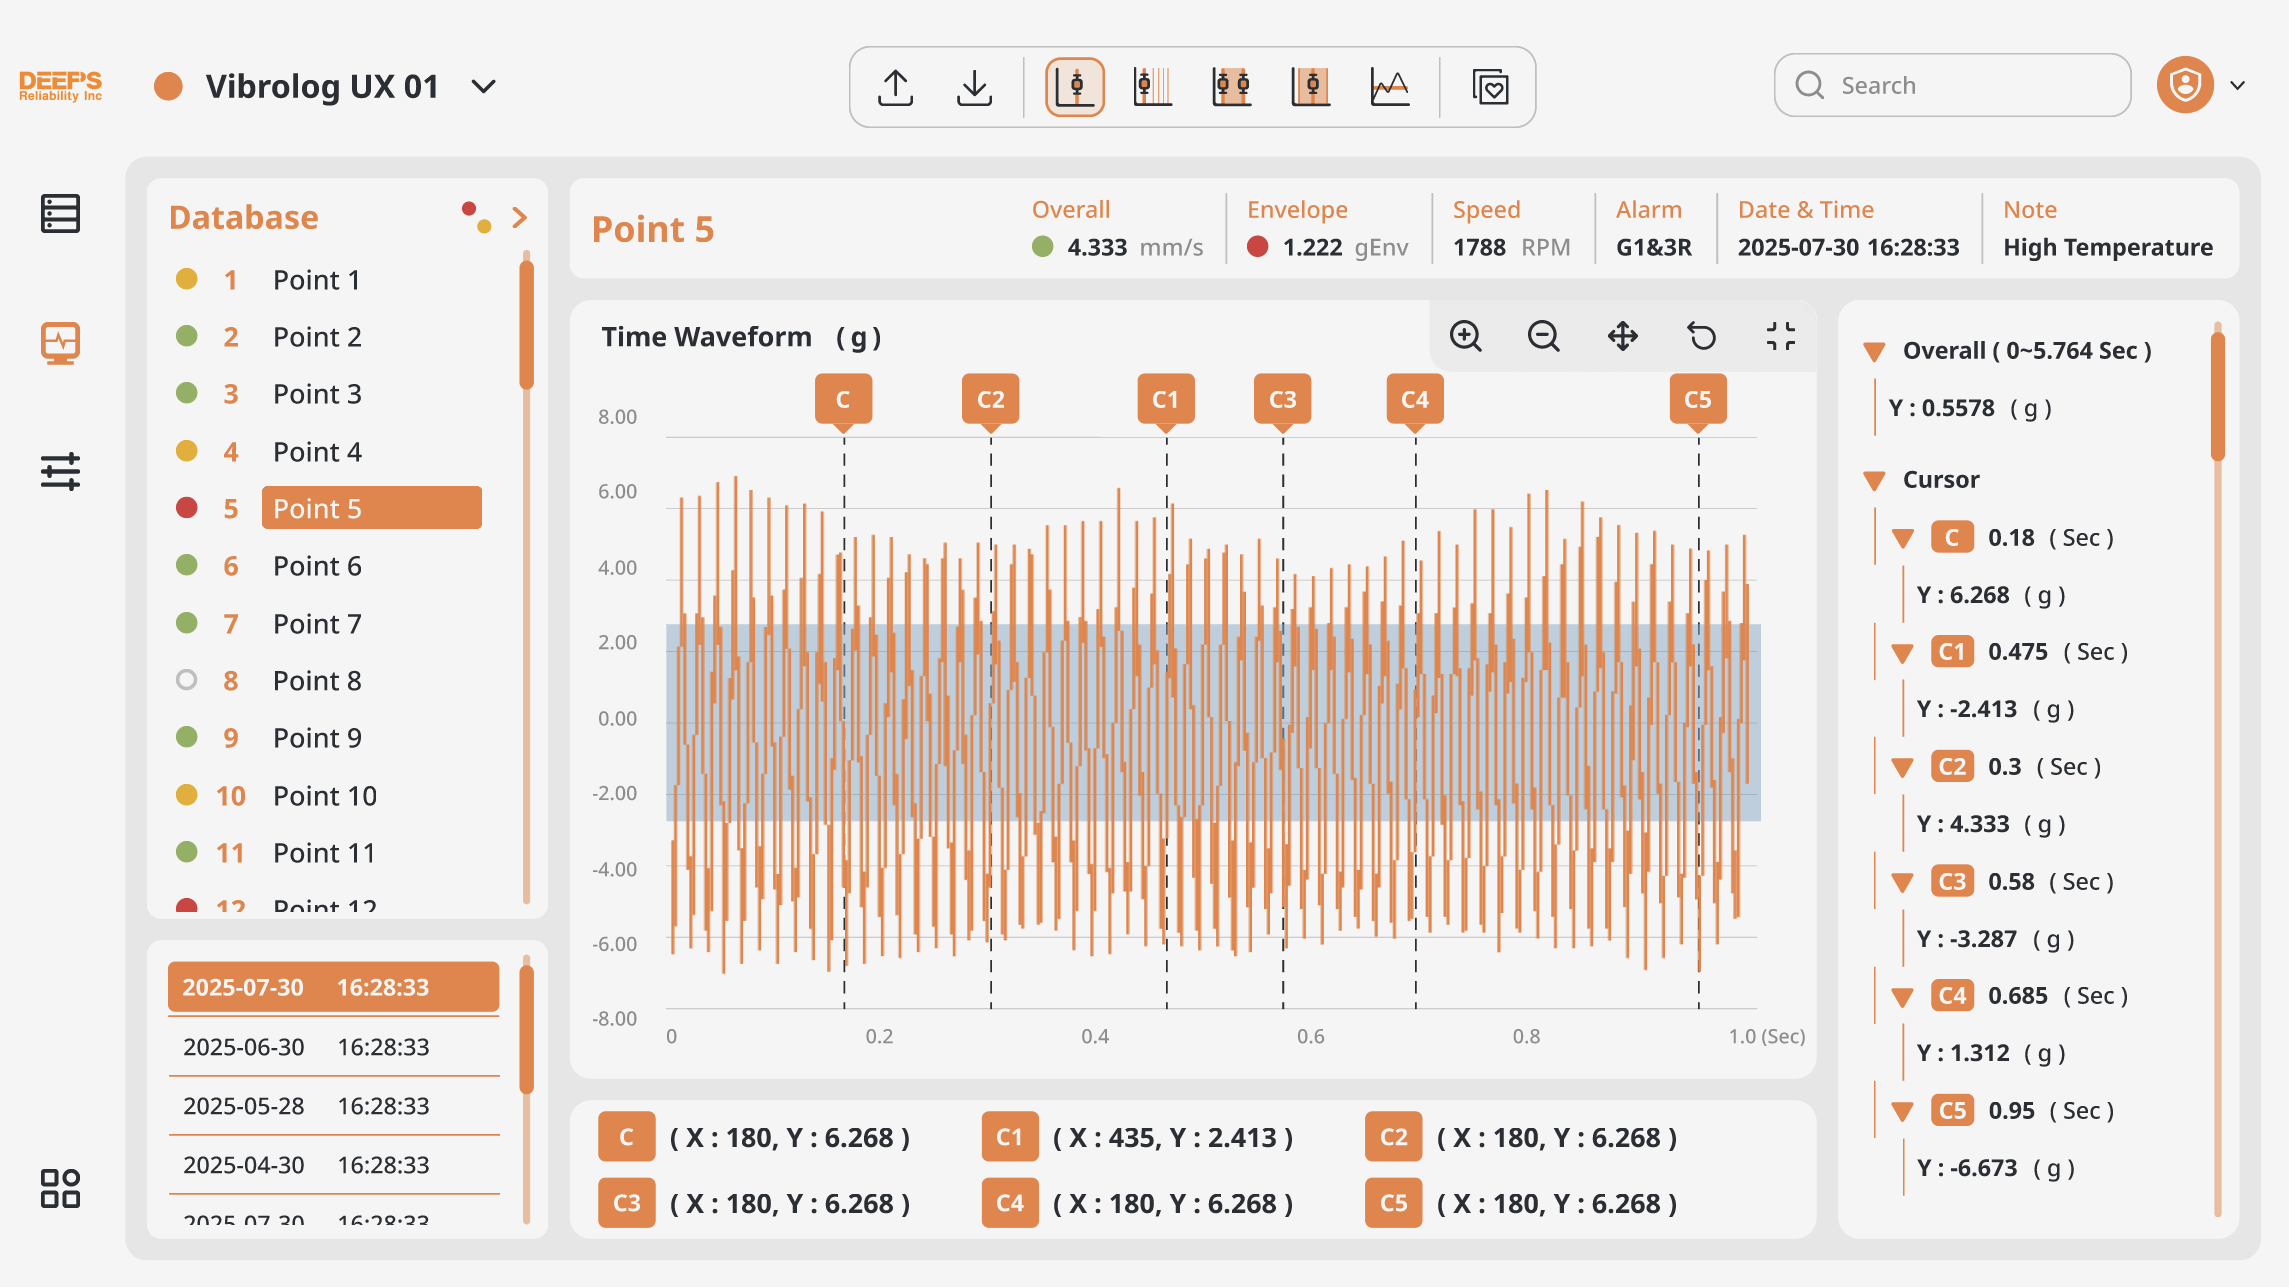Select the sideband cursor tool
2289x1287 pixels.
point(1311,87)
